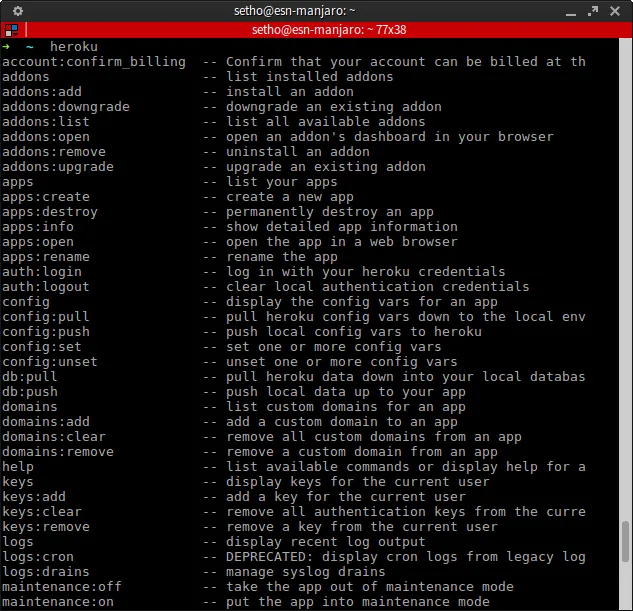Select the 'domains' completion entry
This screenshot has height=611, width=633.
(30, 407)
